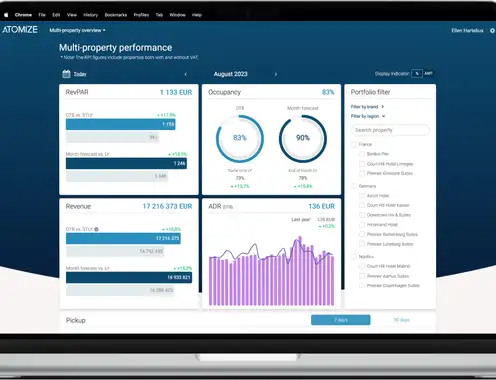Open the Edit menu
This screenshot has width=496, height=380.
(x=56, y=15)
